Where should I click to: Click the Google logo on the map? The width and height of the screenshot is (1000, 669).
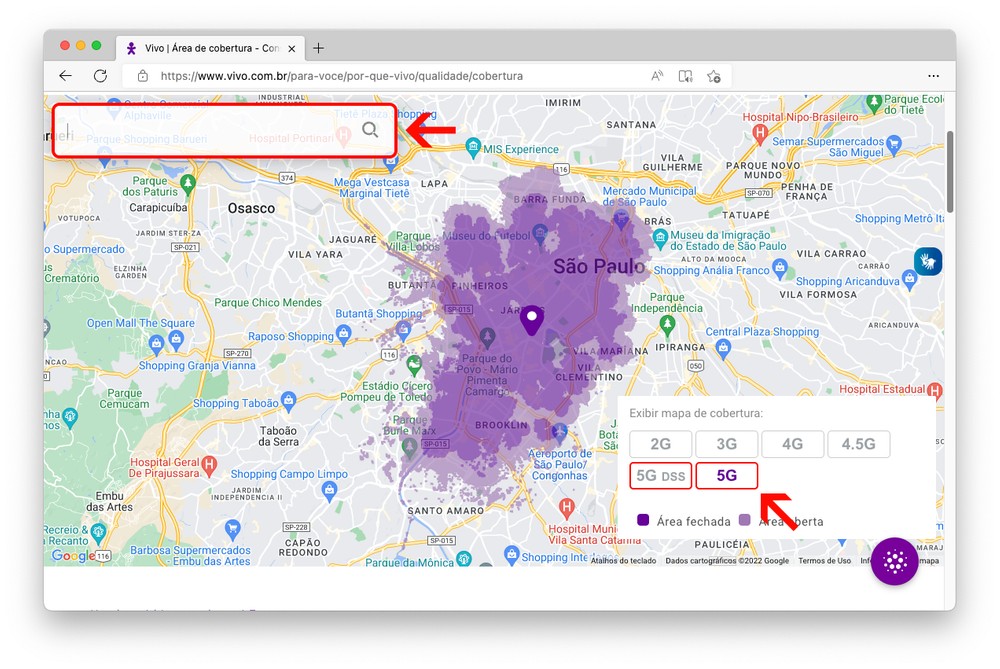point(73,555)
